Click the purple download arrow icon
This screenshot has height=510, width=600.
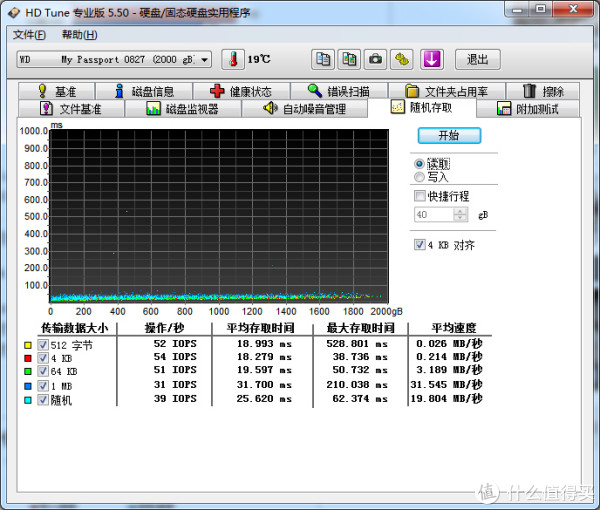432,60
